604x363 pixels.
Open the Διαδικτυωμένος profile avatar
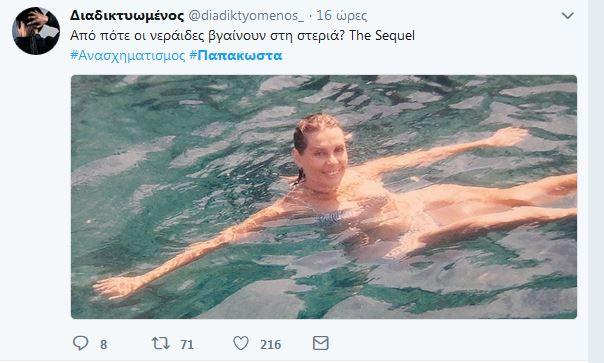(36, 31)
